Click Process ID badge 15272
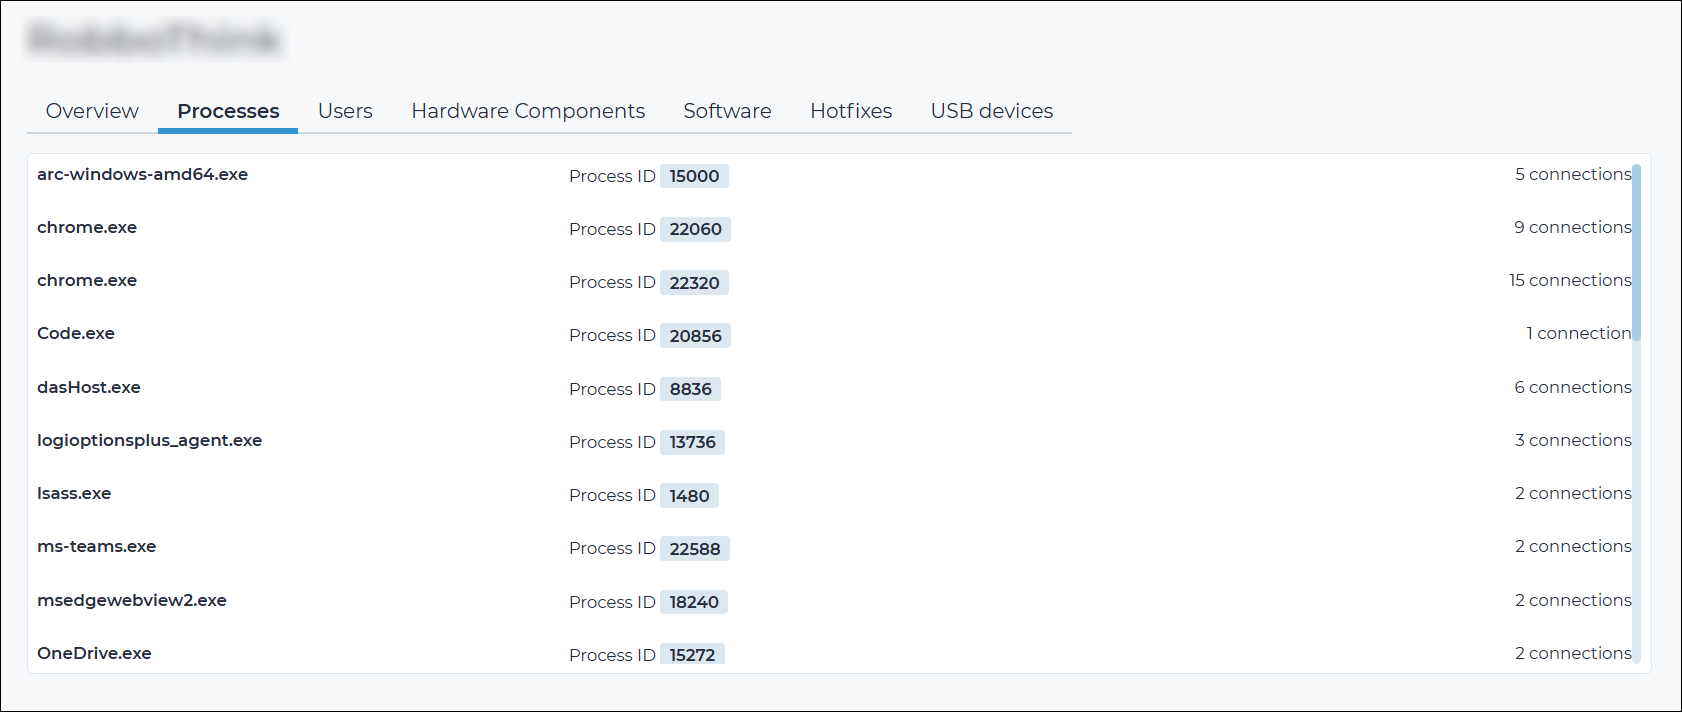This screenshot has height=712, width=1682. (x=692, y=654)
